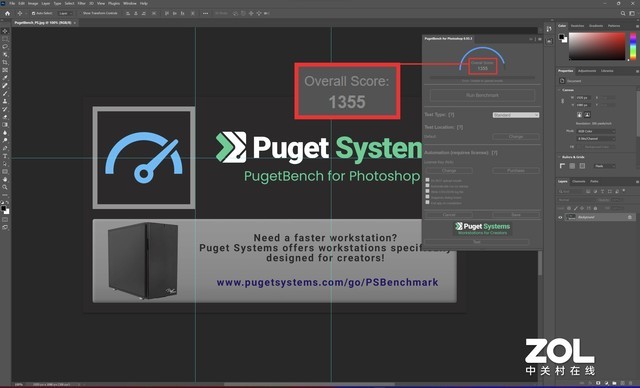Viewport: 640px width, 388px height.
Task: Select the Crop tool
Action: point(5,62)
